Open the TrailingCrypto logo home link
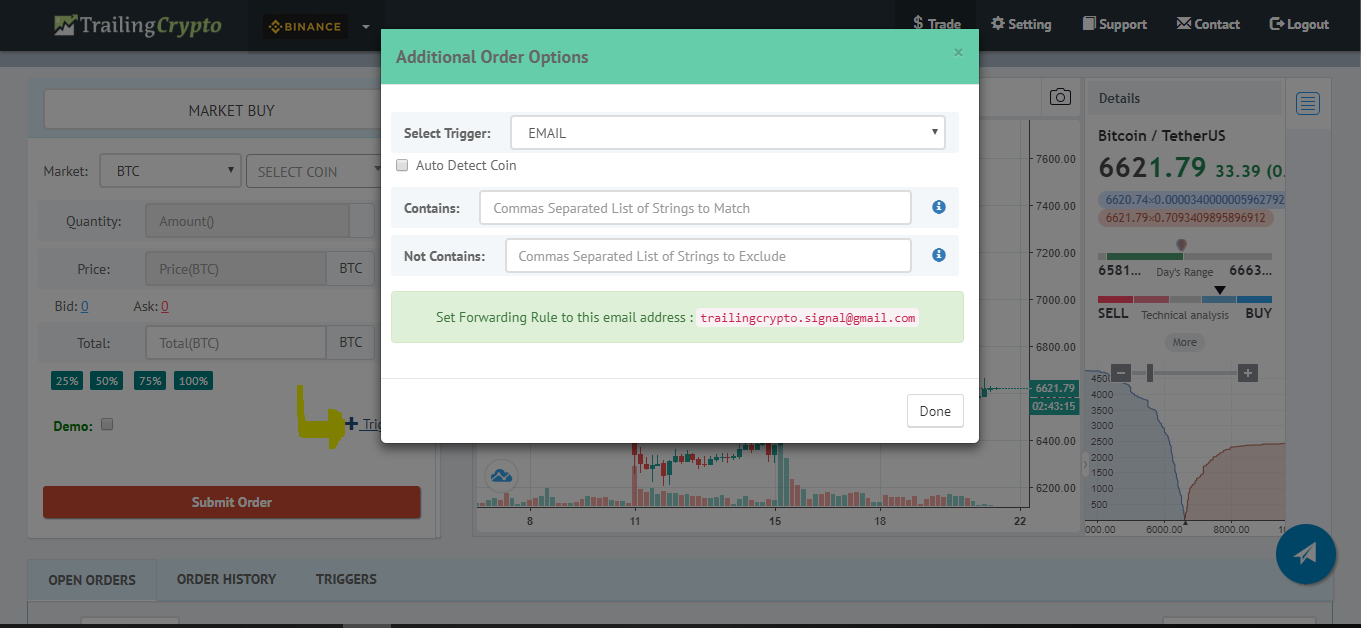1361x628 pixels. (x=138, y=25)
